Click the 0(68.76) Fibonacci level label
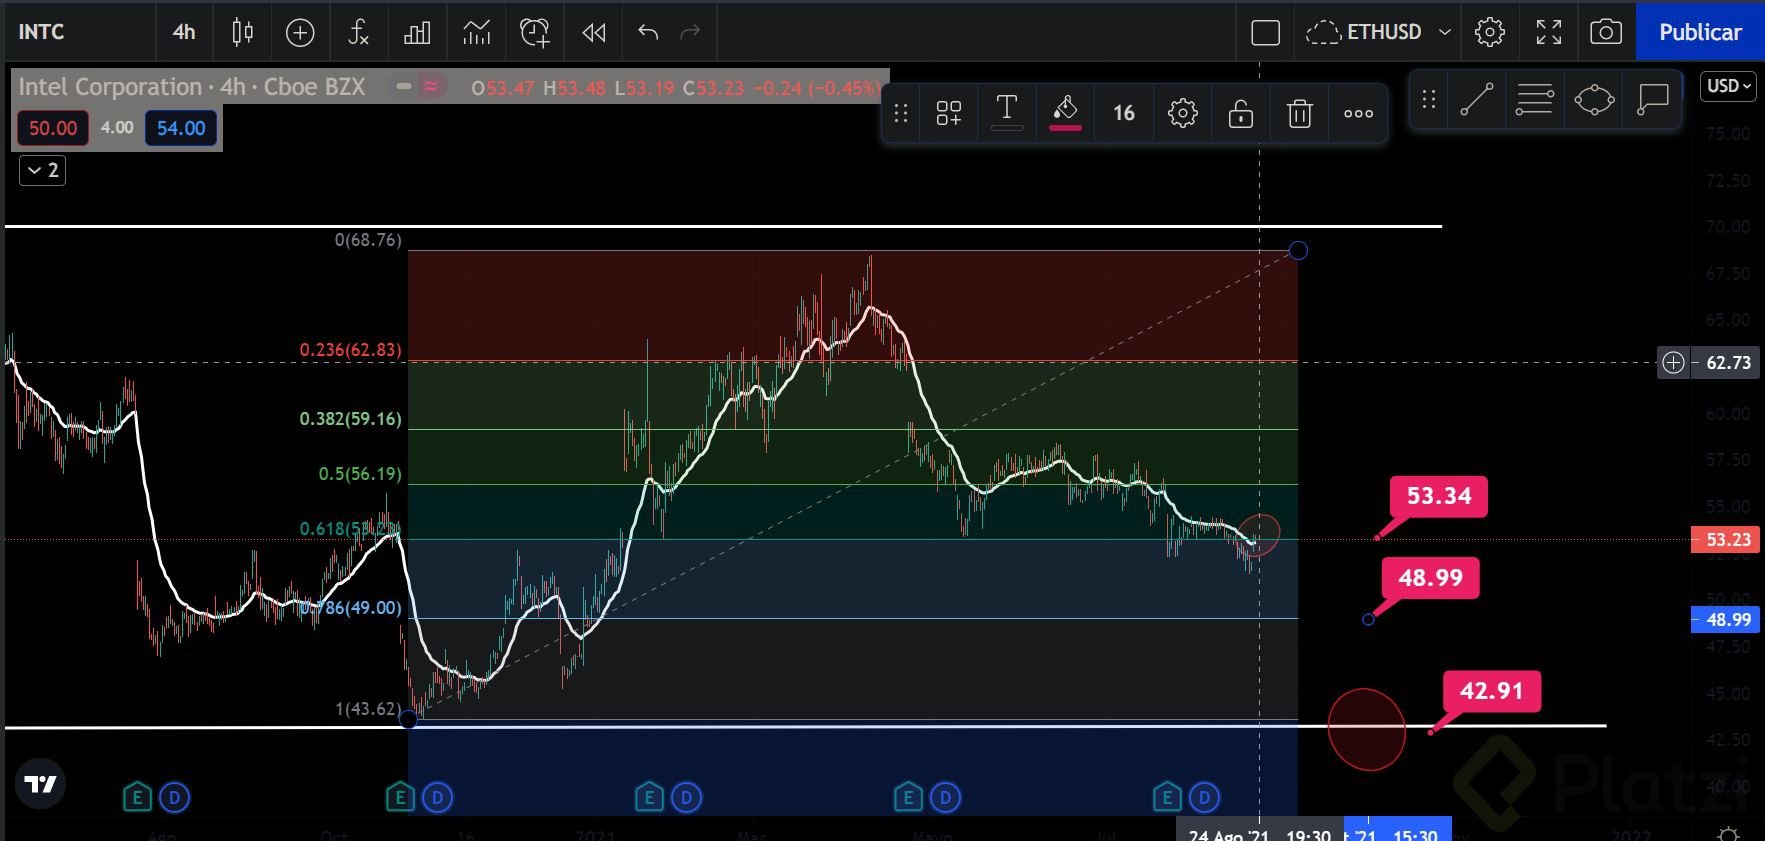Image resolution: width=1765 pixels, height=841 pixels. (x=368, y=240)
